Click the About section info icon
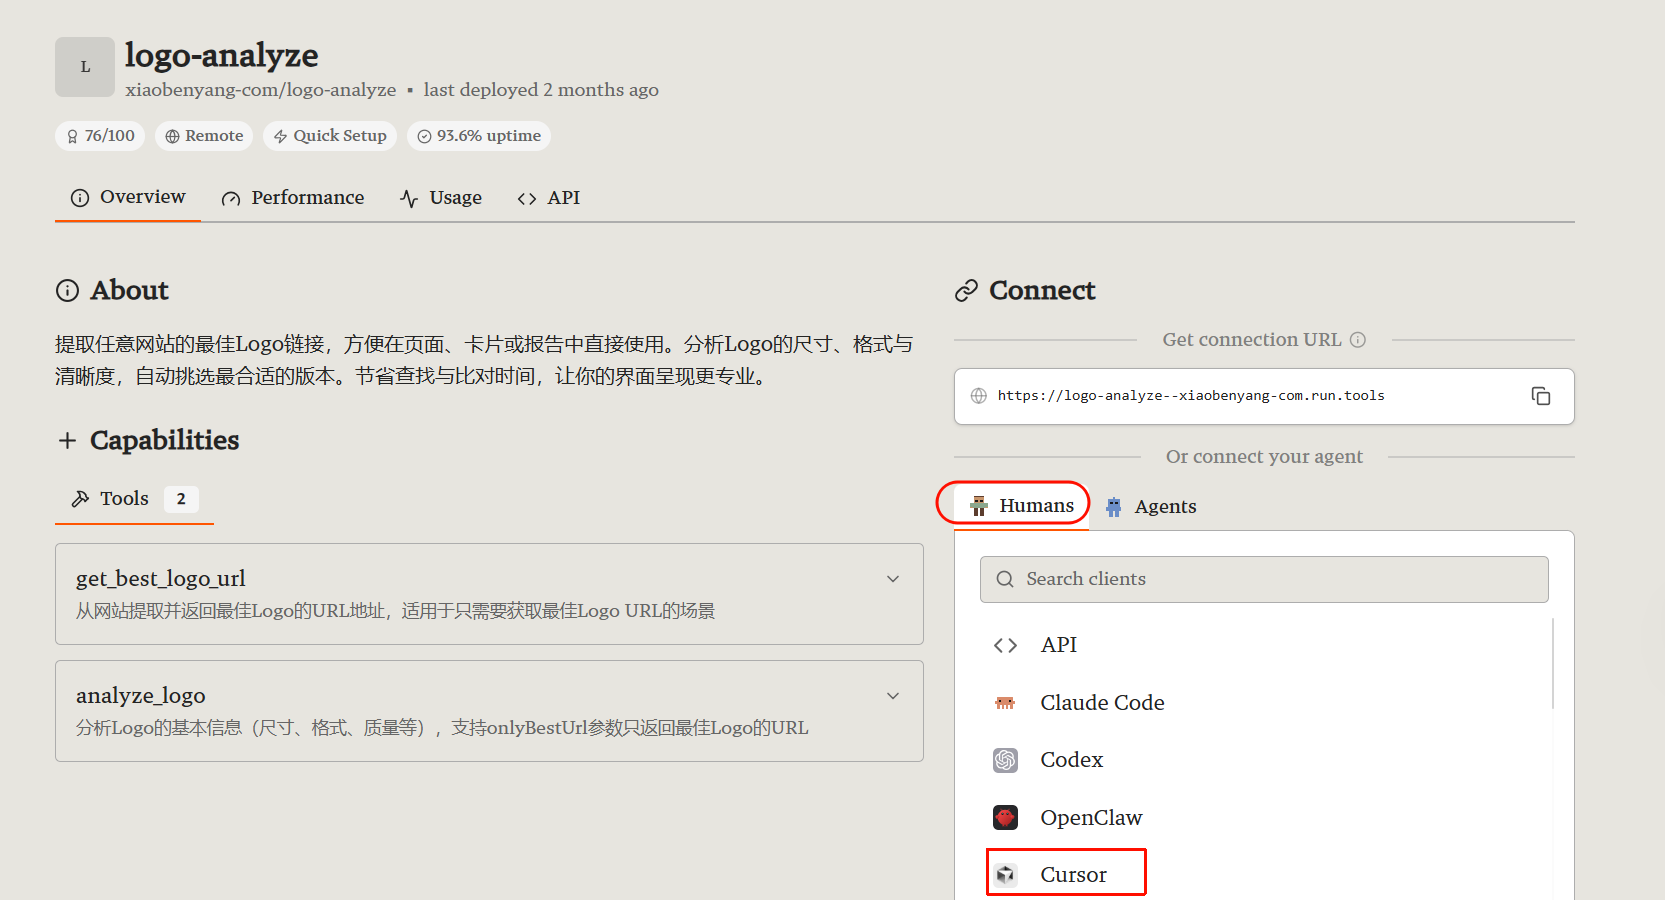 click(x=67, y=291)
